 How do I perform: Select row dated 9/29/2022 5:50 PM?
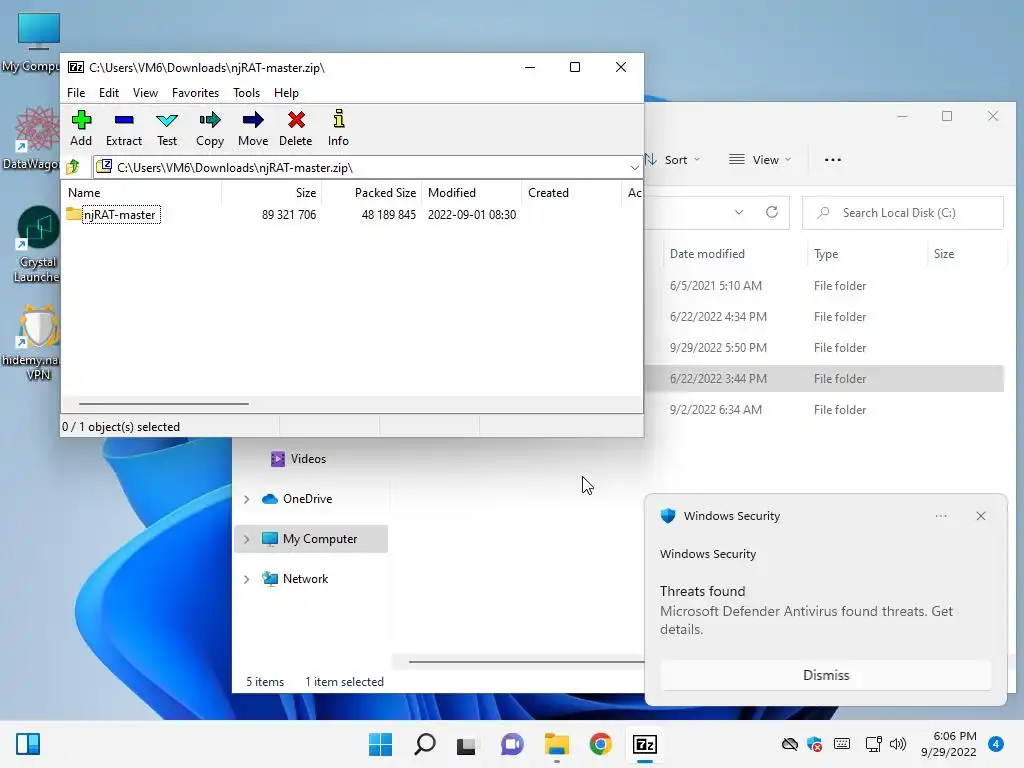point(824,347)
